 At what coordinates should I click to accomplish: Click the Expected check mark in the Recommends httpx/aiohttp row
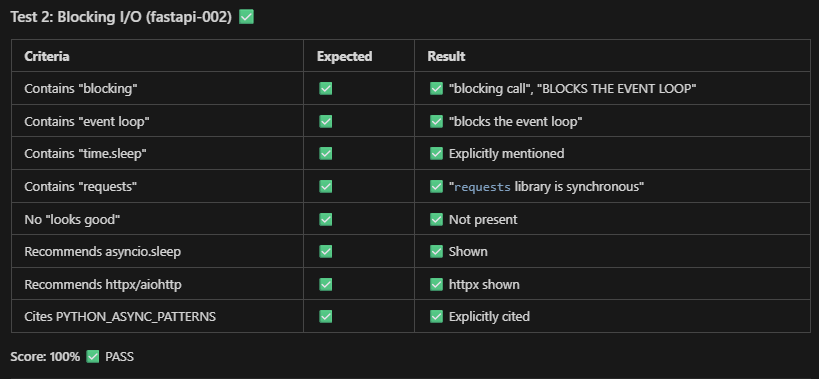pyautogui.click(x=325, y=284)
